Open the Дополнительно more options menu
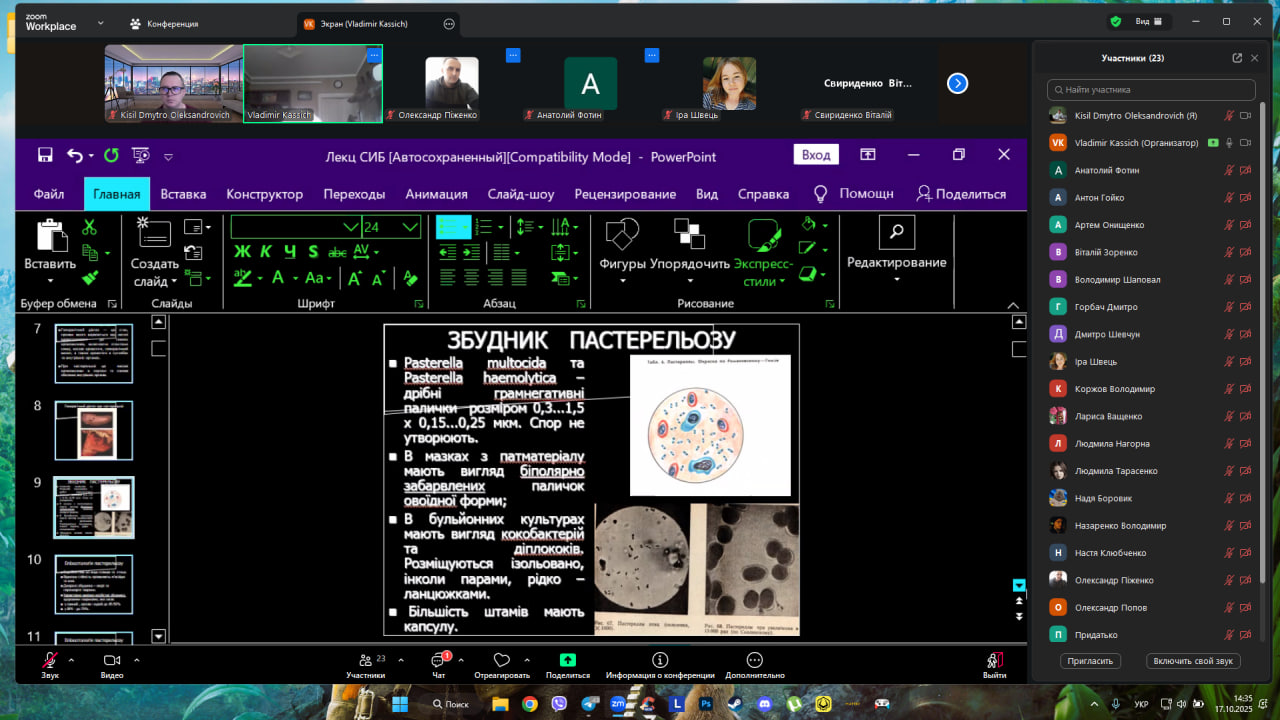This screenshot has width=1280, height=720. (x=754, y=660)
